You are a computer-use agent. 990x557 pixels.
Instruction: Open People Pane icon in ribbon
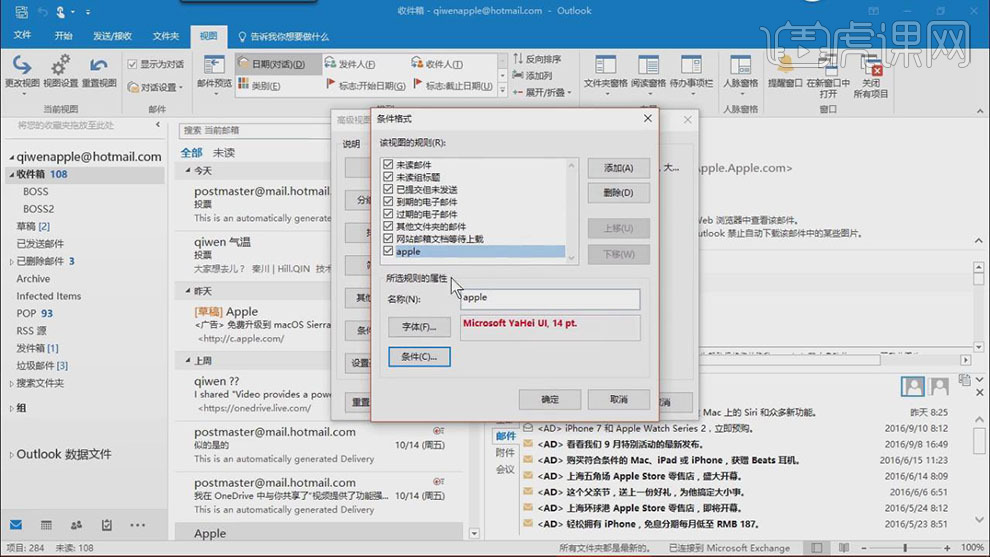740,65
